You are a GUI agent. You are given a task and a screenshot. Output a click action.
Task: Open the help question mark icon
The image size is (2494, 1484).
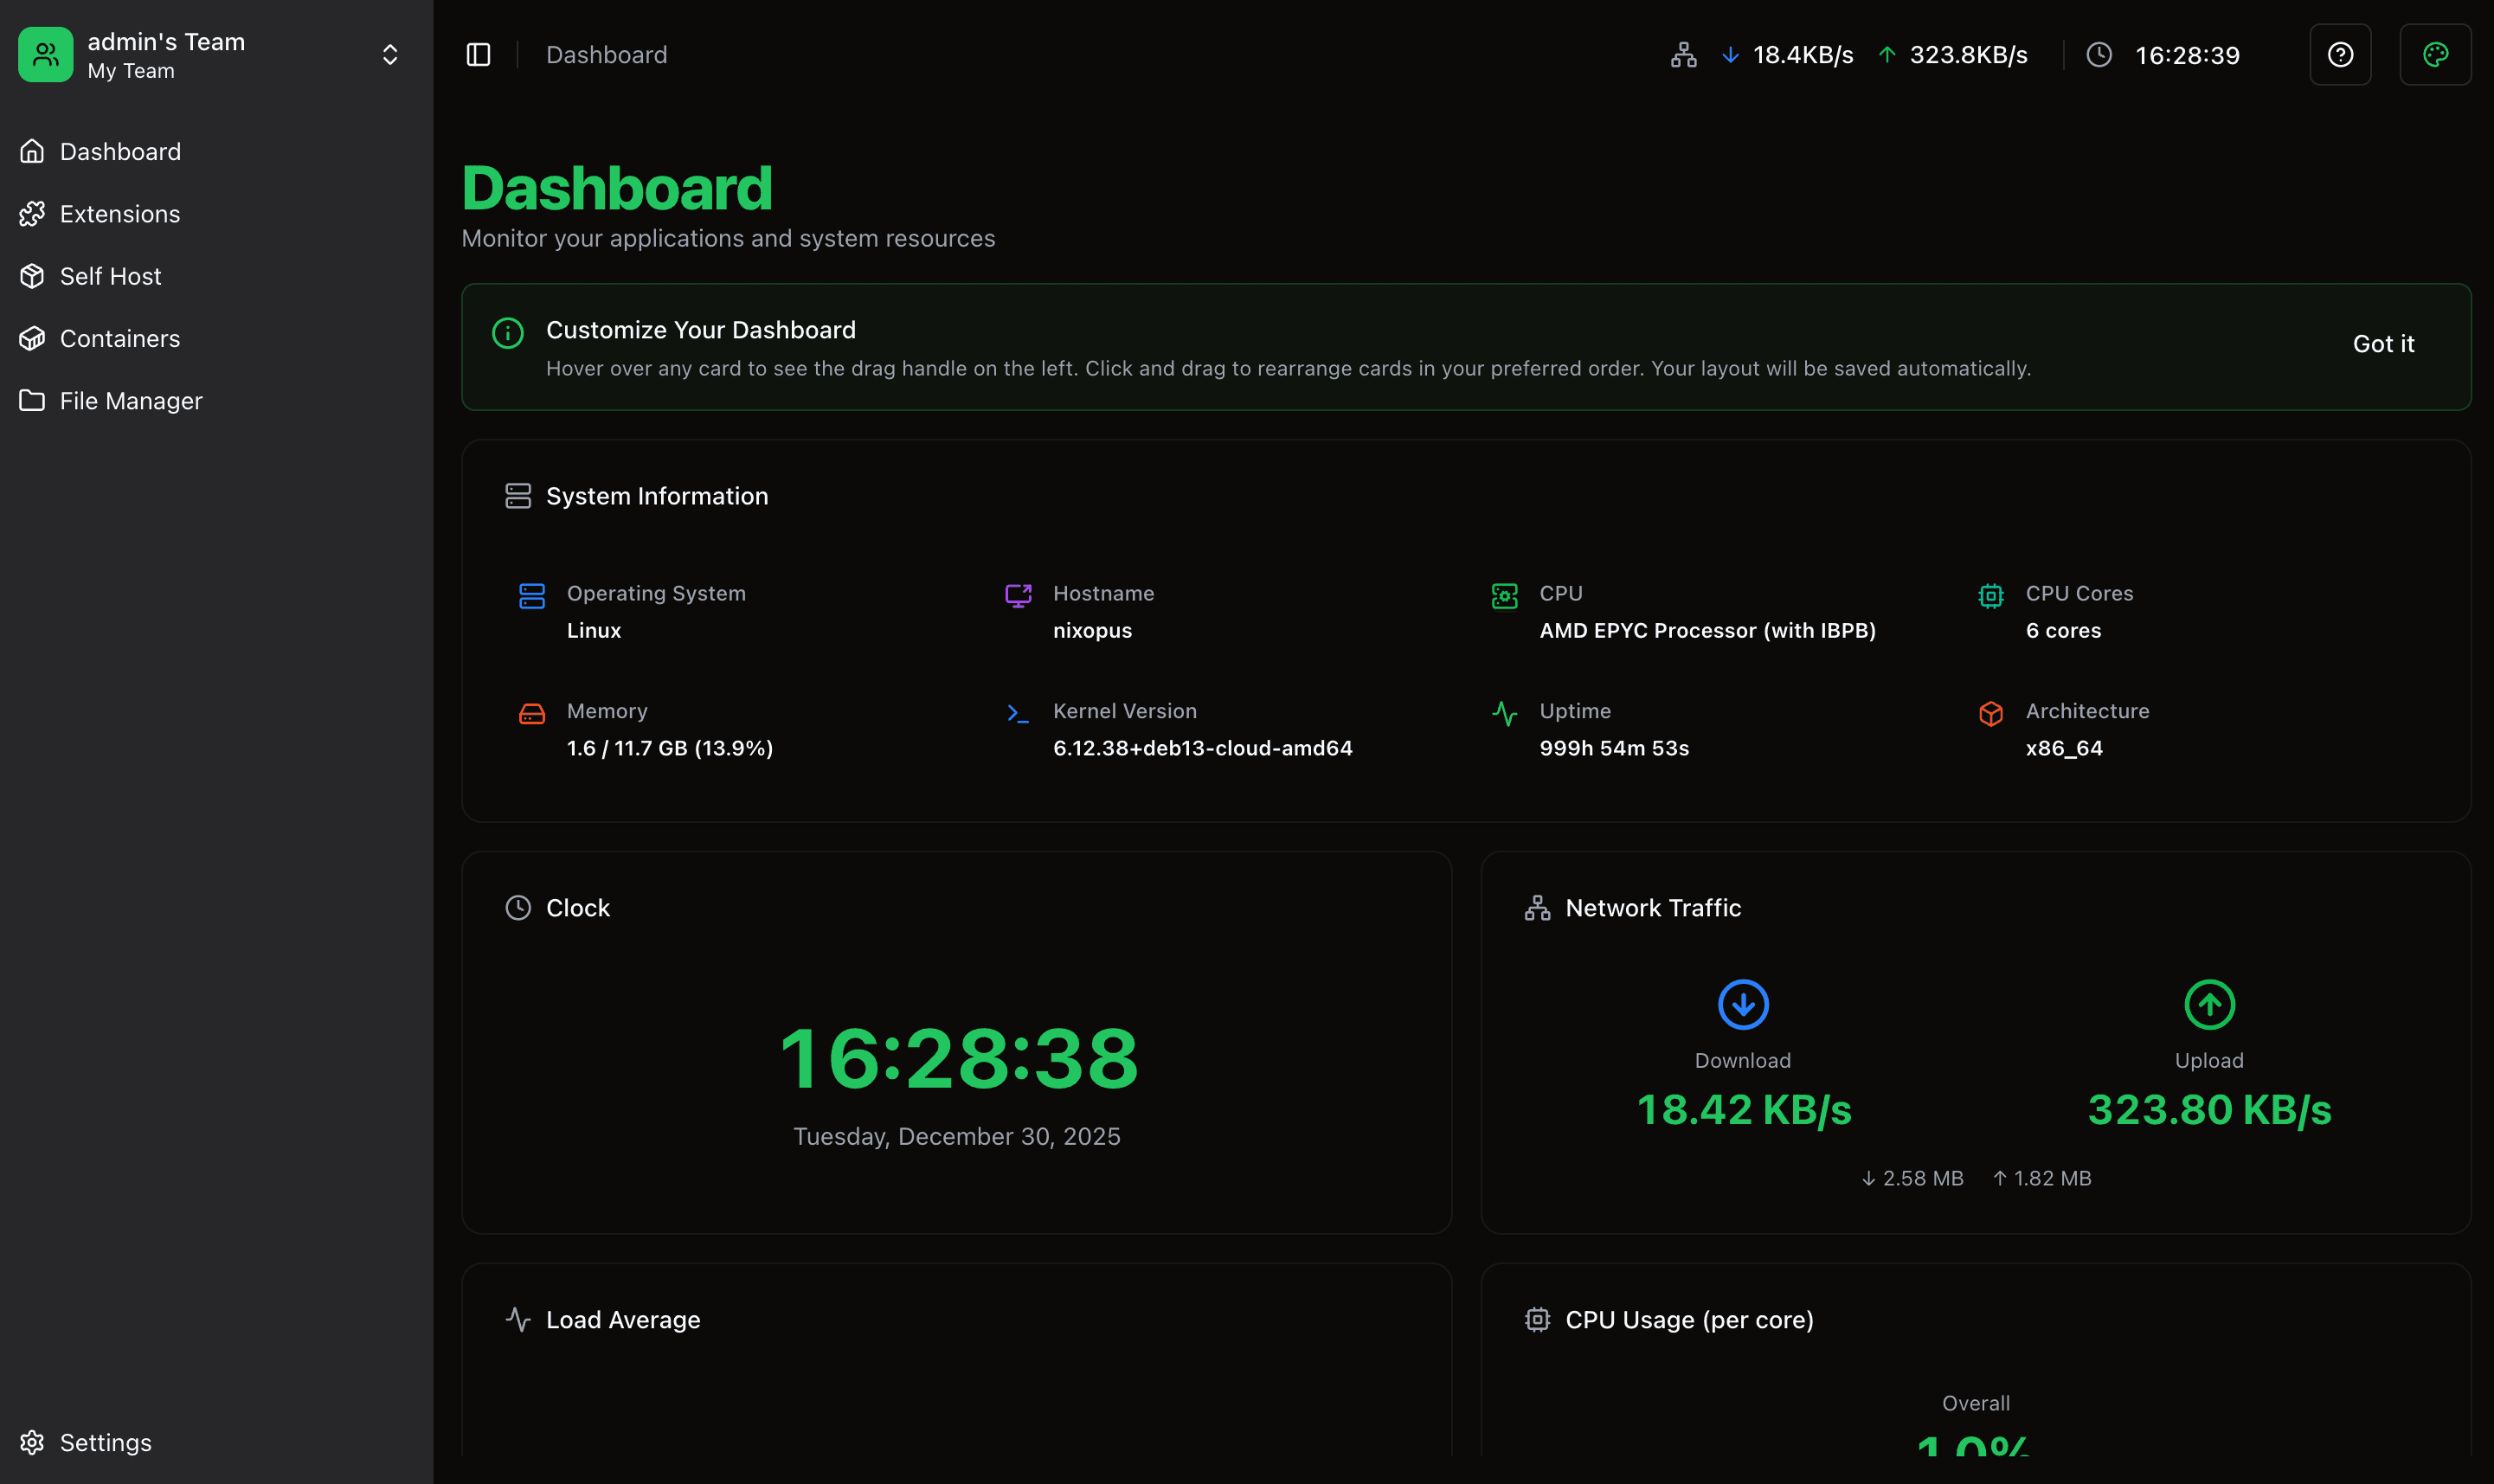point(2339,54)
